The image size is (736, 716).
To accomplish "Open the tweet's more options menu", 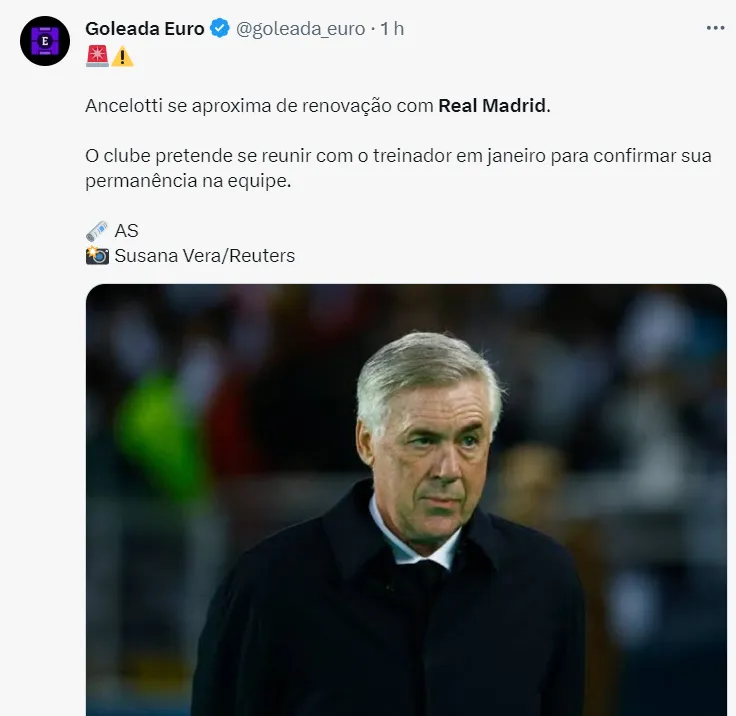I will point(714,28).
